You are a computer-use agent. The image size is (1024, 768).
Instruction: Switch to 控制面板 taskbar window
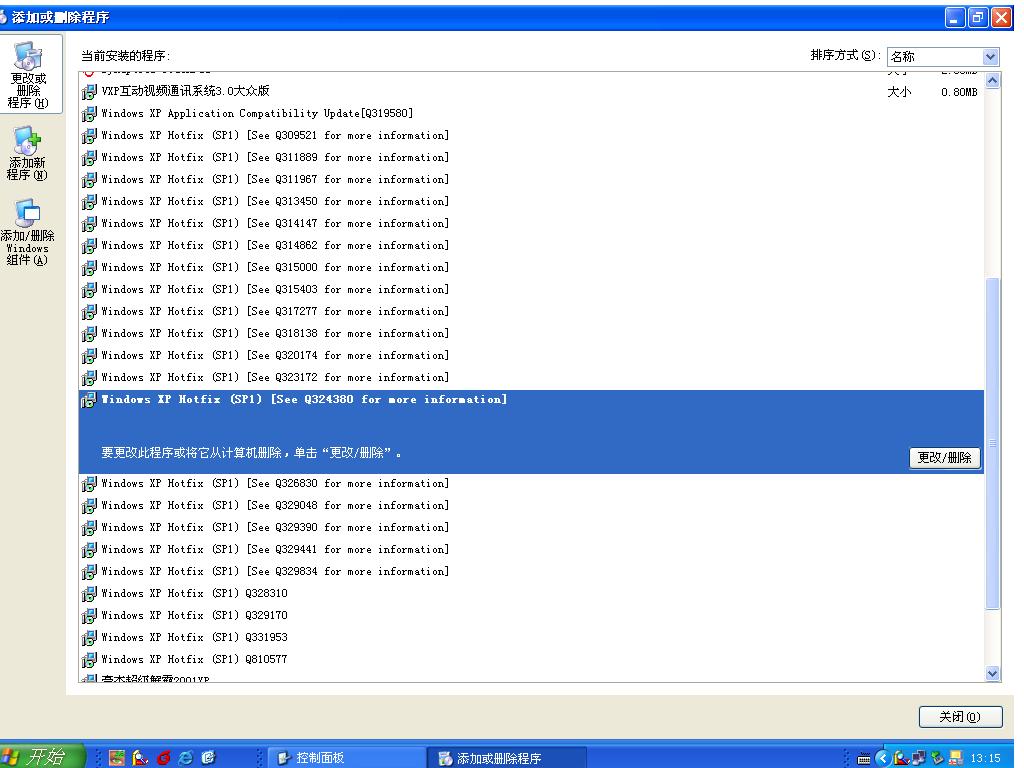click(346, 758)
